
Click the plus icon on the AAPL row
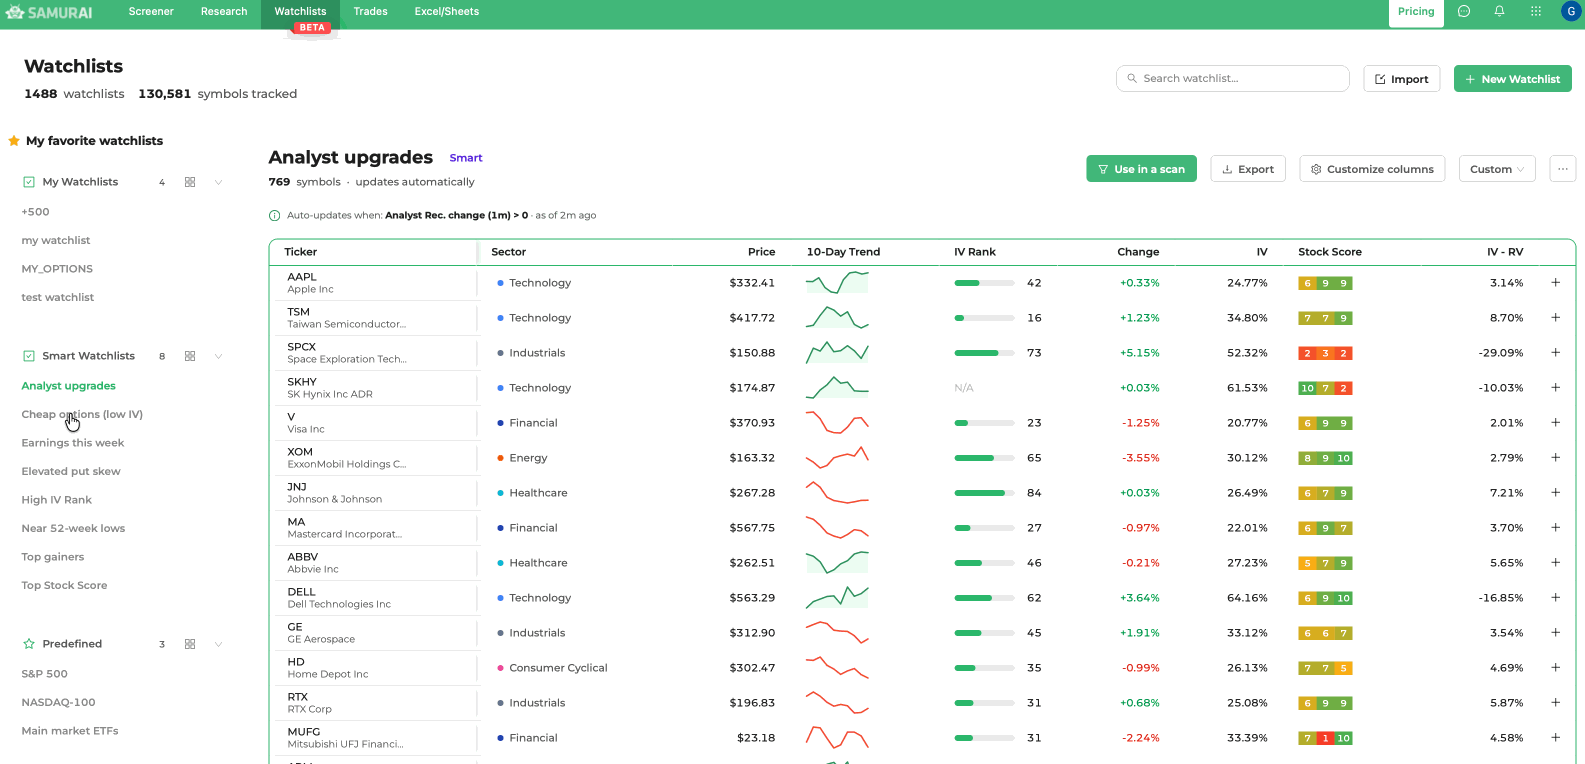coord(1555,283)
